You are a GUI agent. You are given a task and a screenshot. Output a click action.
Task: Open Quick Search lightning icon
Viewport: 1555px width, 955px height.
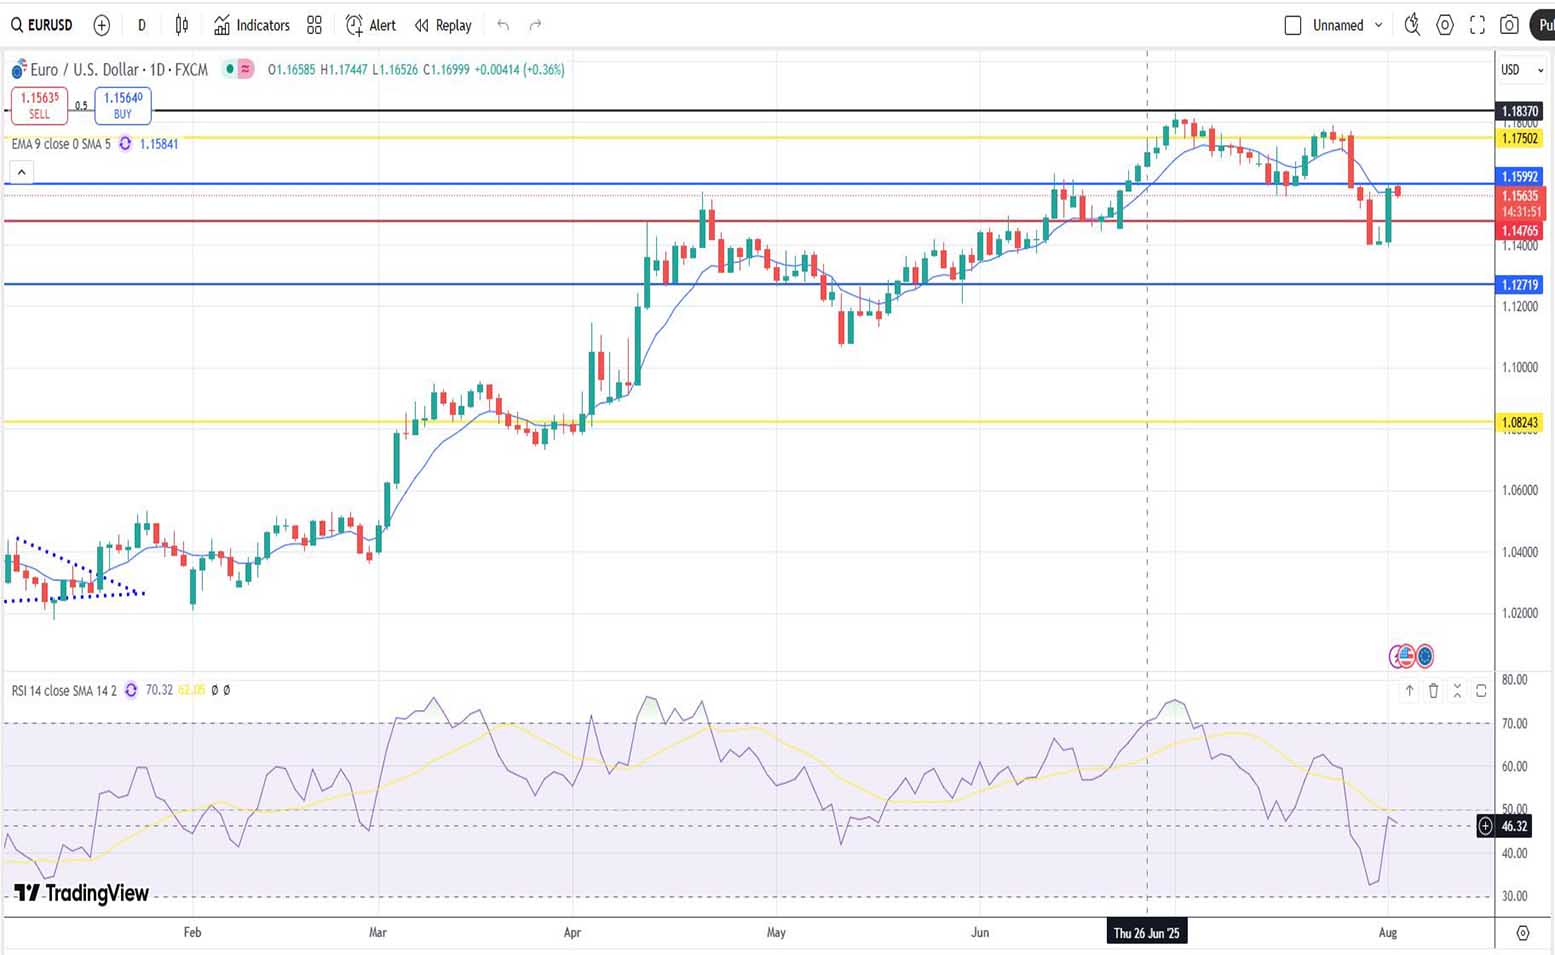pos(1411,25)
